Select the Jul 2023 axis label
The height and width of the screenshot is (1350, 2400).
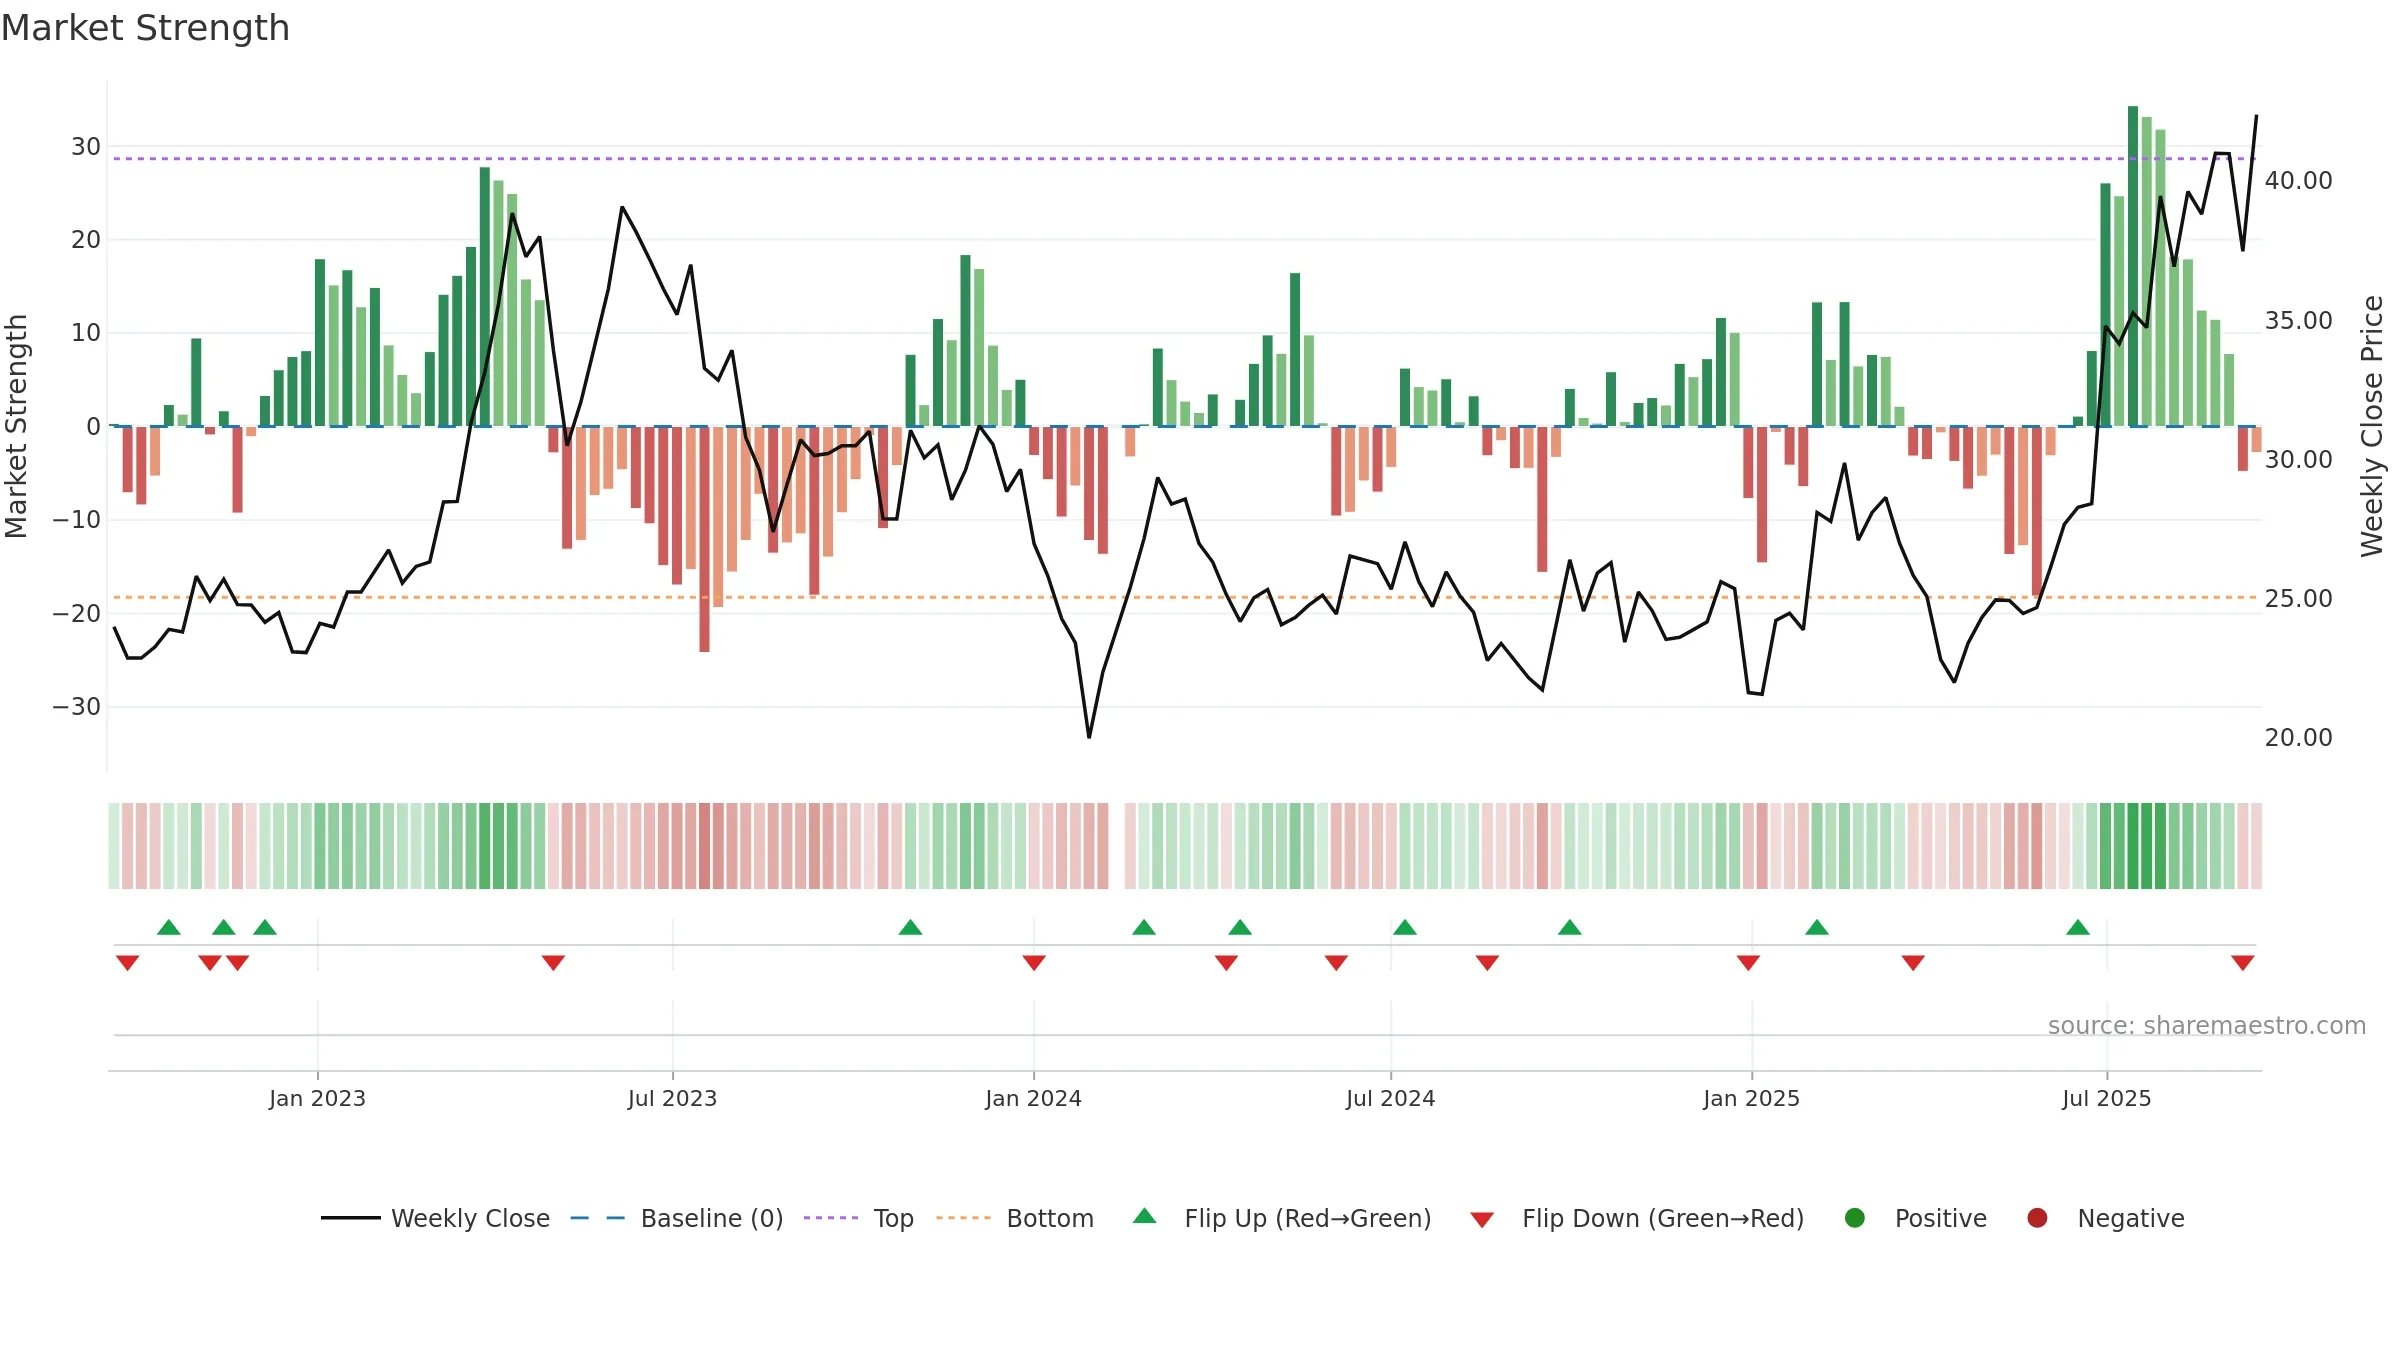[672, 1098]
